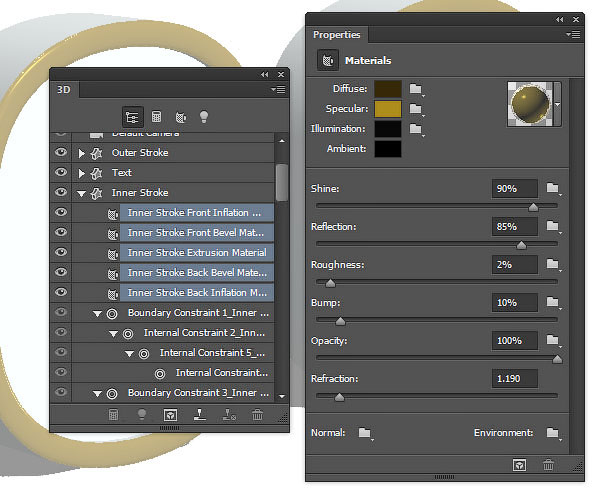Filter 3D panel by materials
The image size is (600, 500).
point(181,117)
